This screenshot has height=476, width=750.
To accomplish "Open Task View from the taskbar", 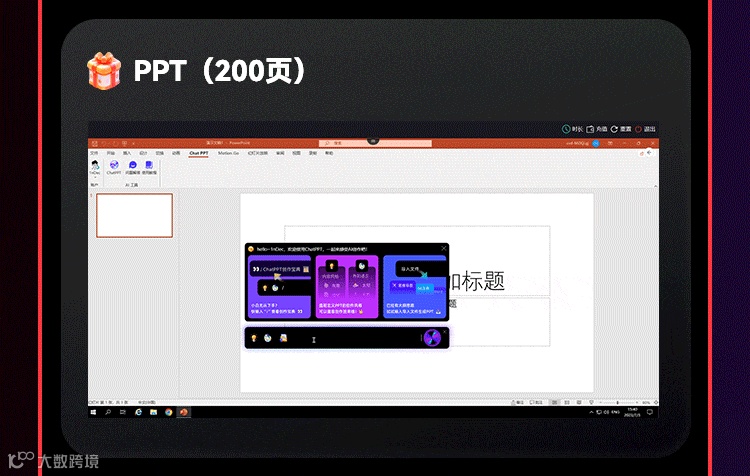I will coord(123,412).
